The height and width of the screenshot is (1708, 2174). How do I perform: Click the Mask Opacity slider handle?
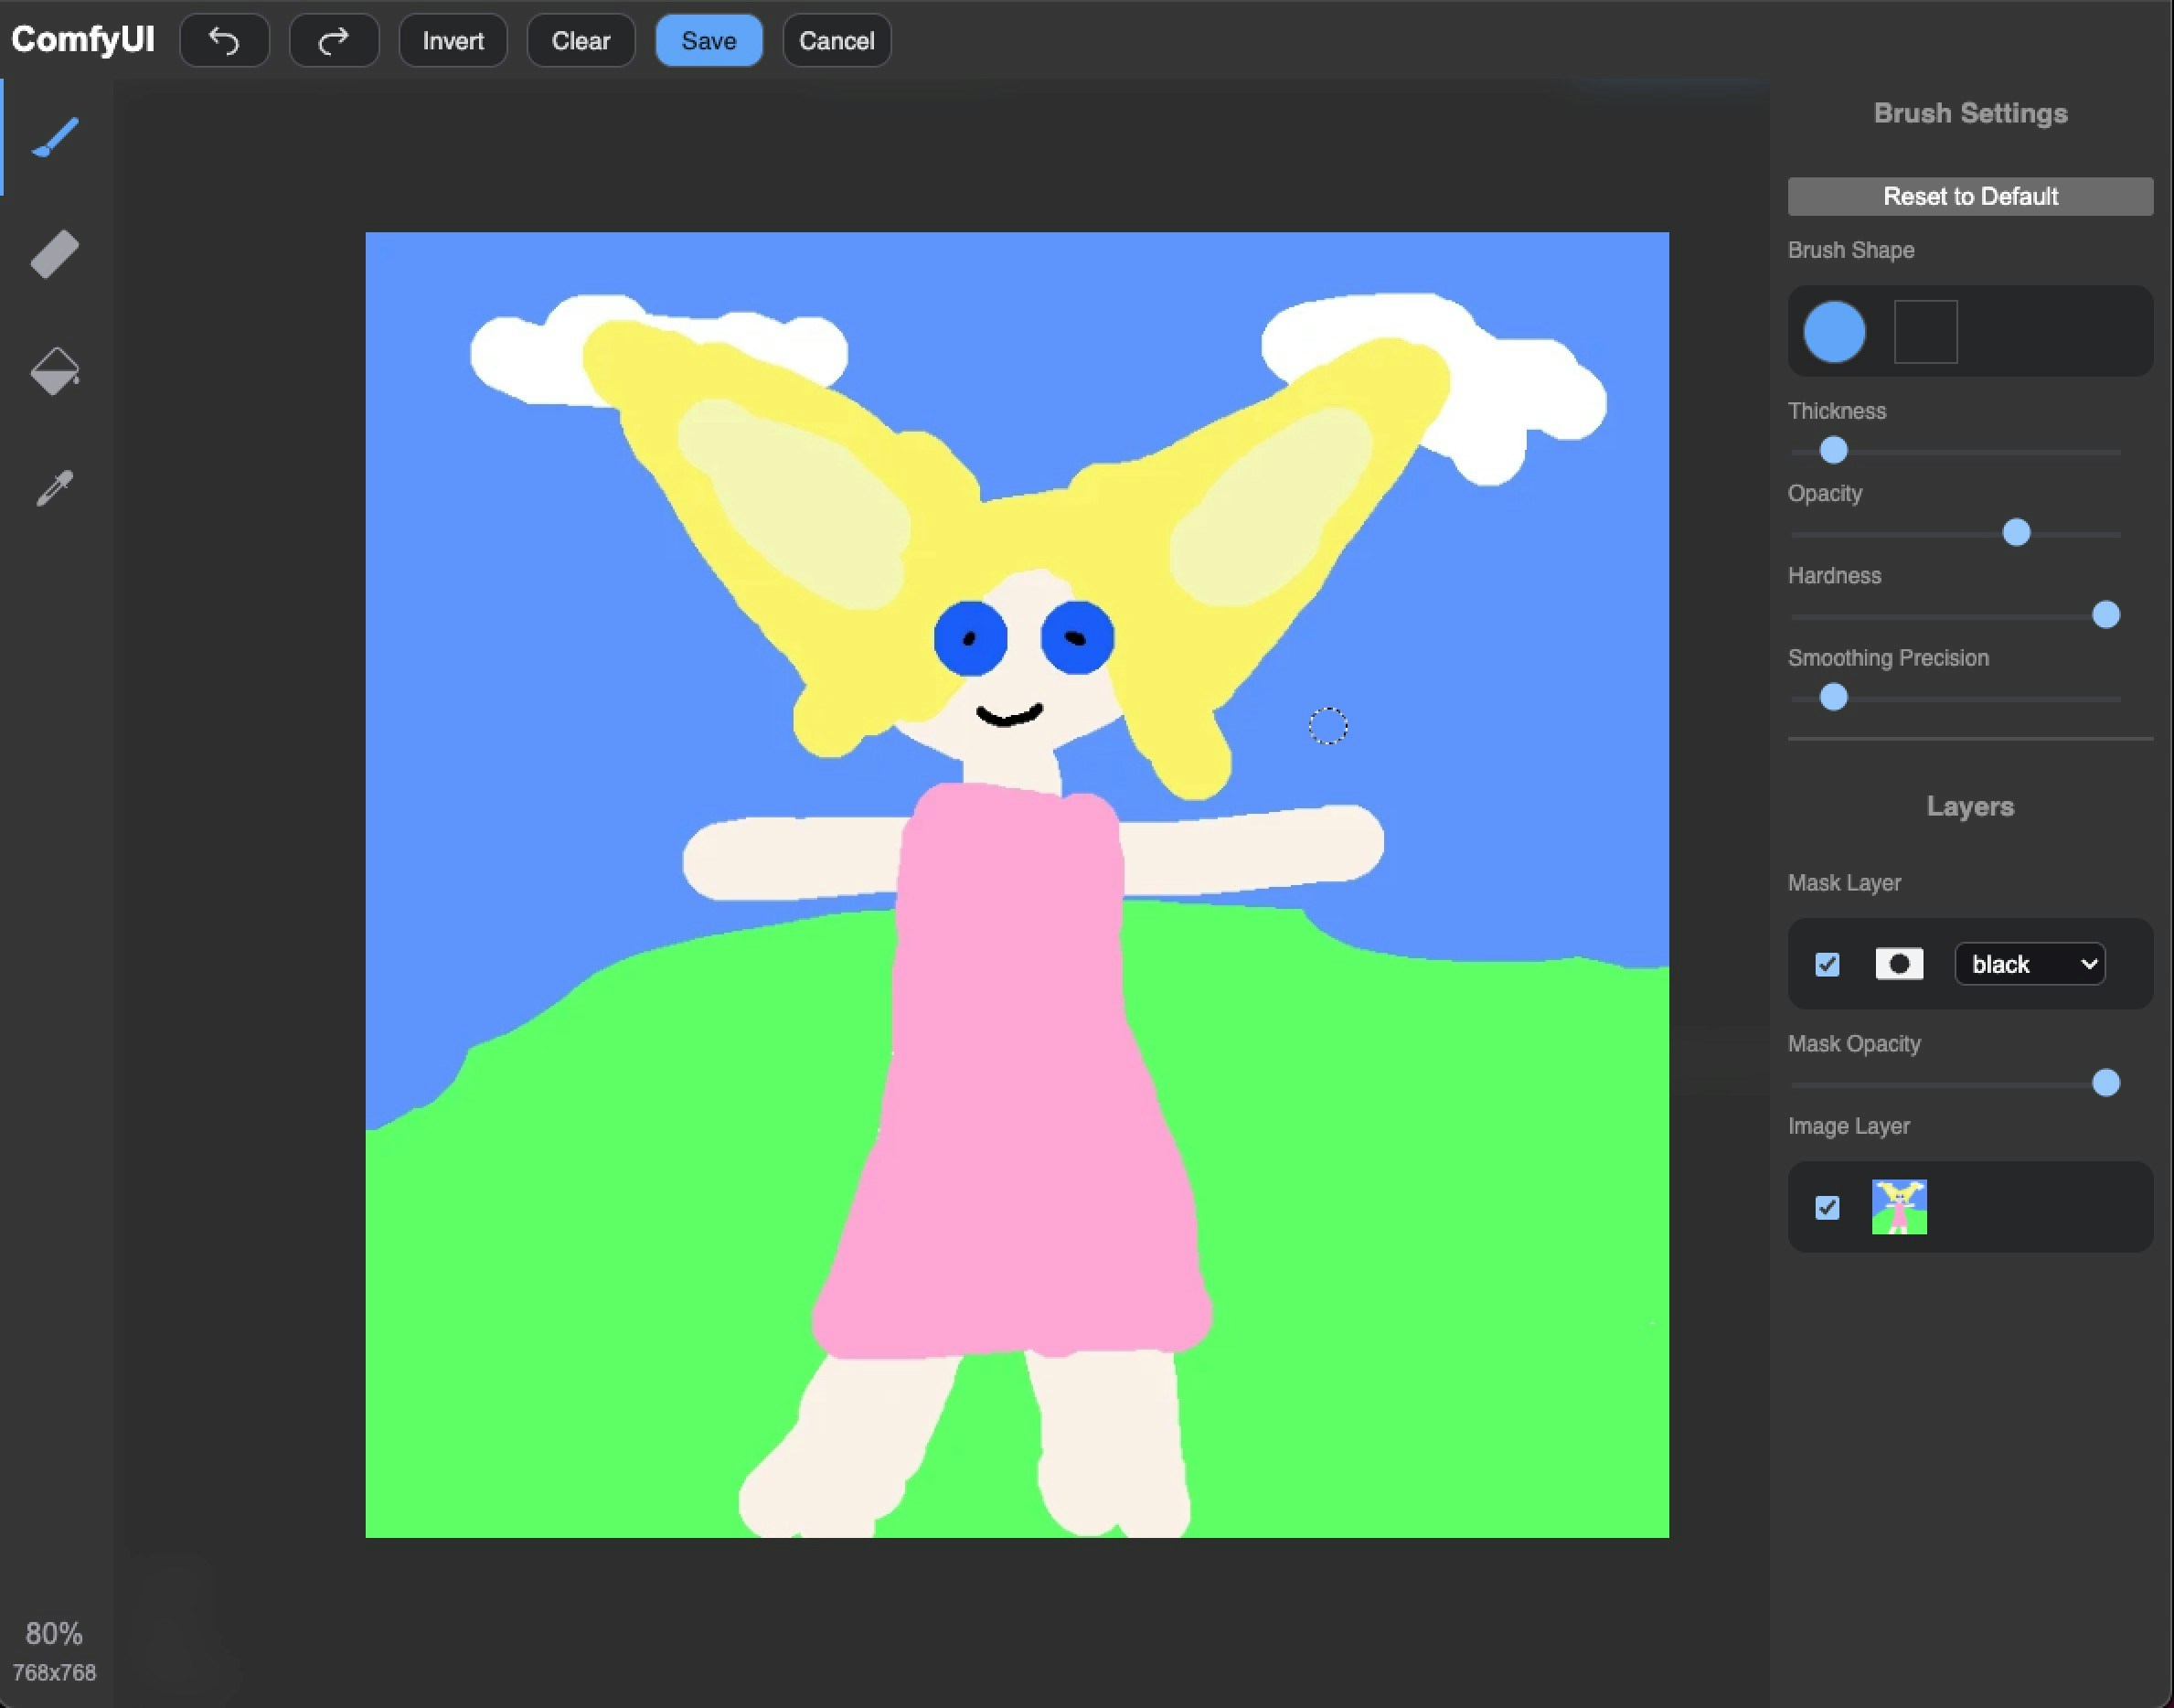[x=2105, y=1083]
